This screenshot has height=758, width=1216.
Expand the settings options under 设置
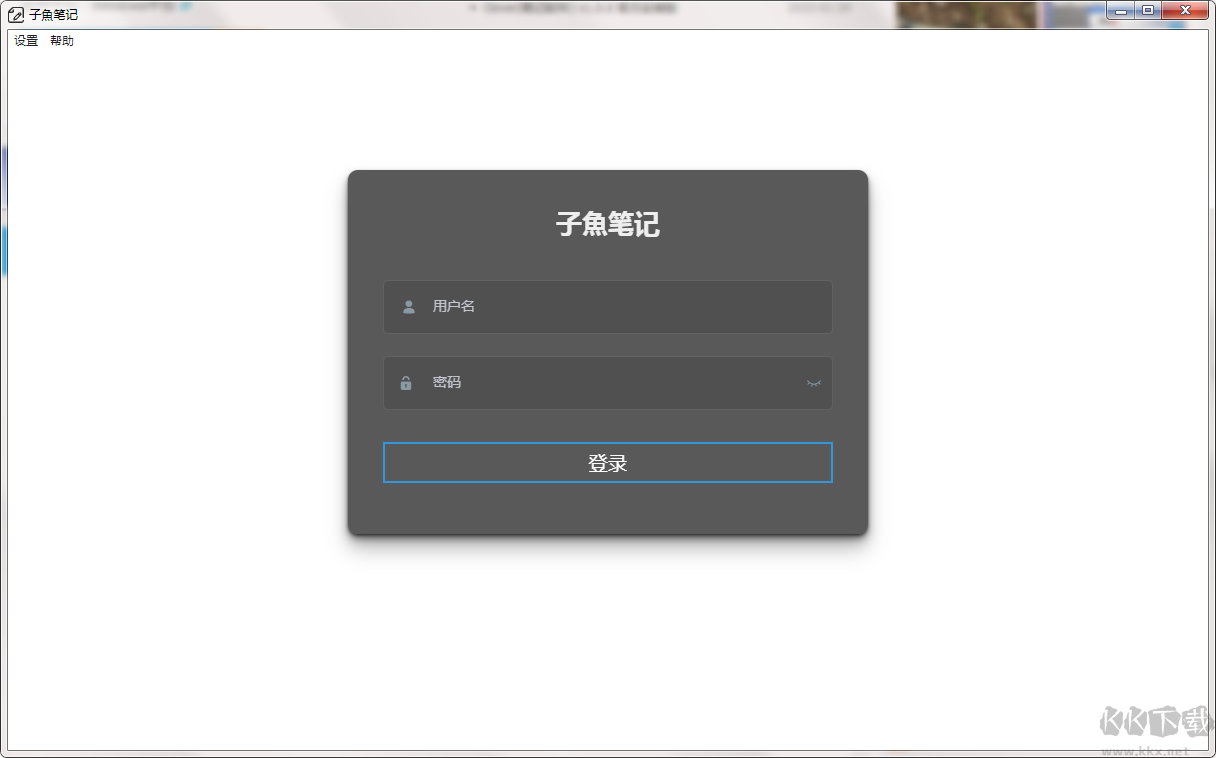(24, 40)
